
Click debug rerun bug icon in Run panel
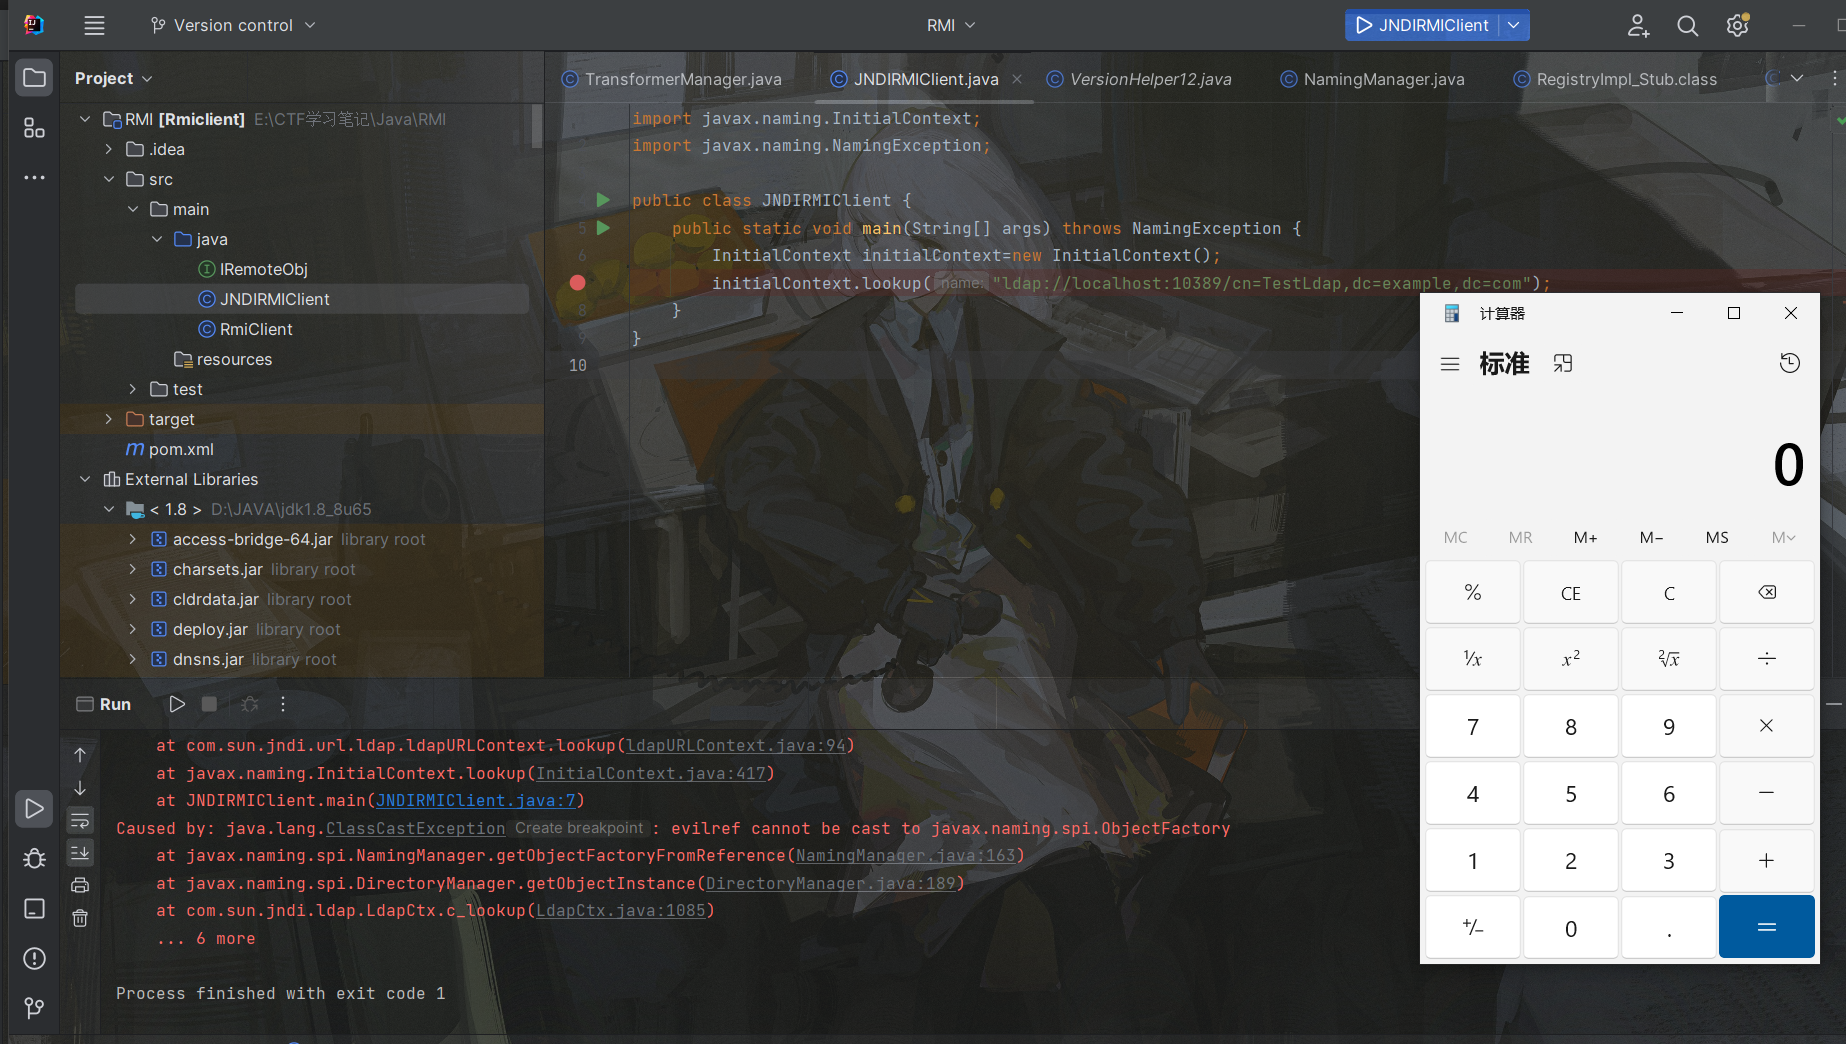(250, 704)
